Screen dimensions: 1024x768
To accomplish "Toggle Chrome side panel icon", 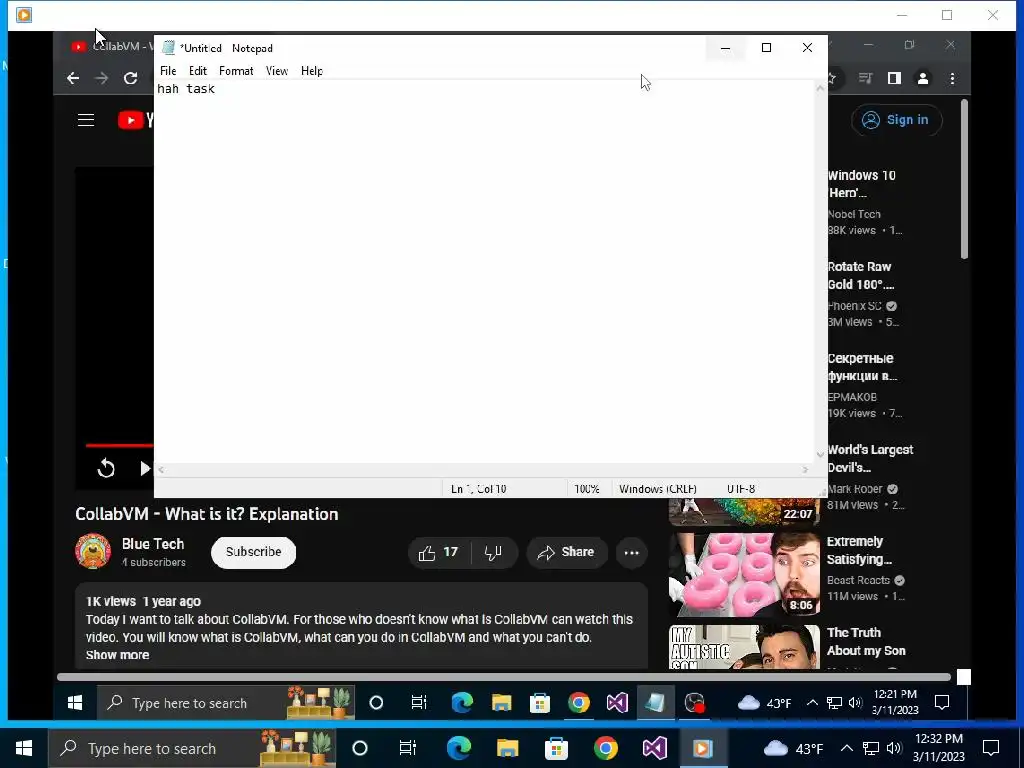I will pyautogui.click(x=894, y=78).
